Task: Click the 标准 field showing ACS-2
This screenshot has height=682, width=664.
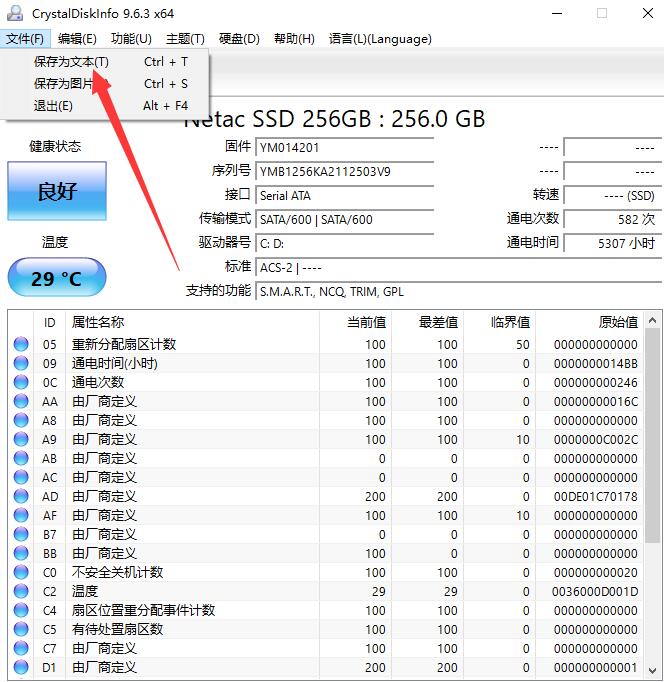Action: pyautogui.click(x=459, y=267)
